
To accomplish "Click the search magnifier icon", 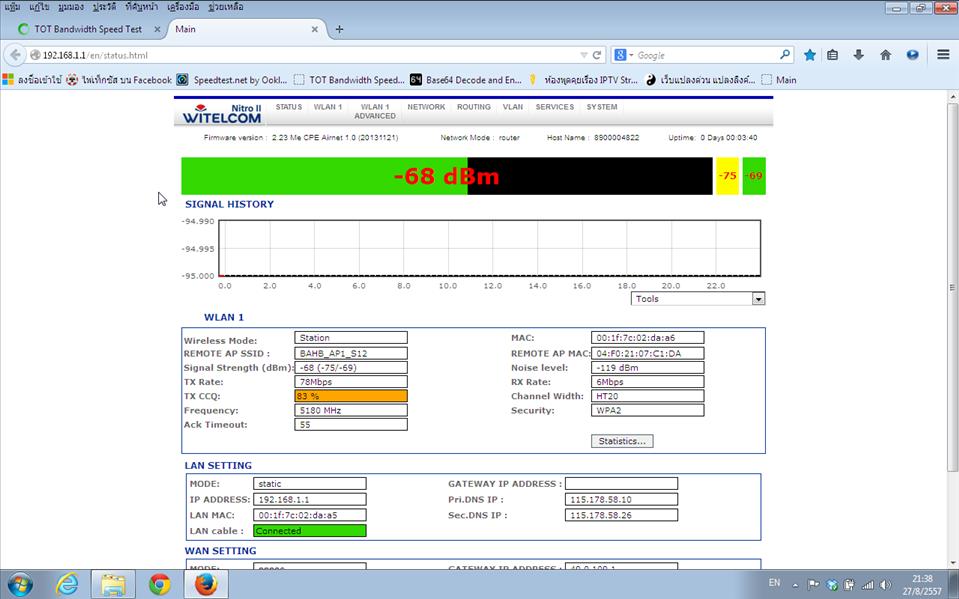I will click(785, 55).
